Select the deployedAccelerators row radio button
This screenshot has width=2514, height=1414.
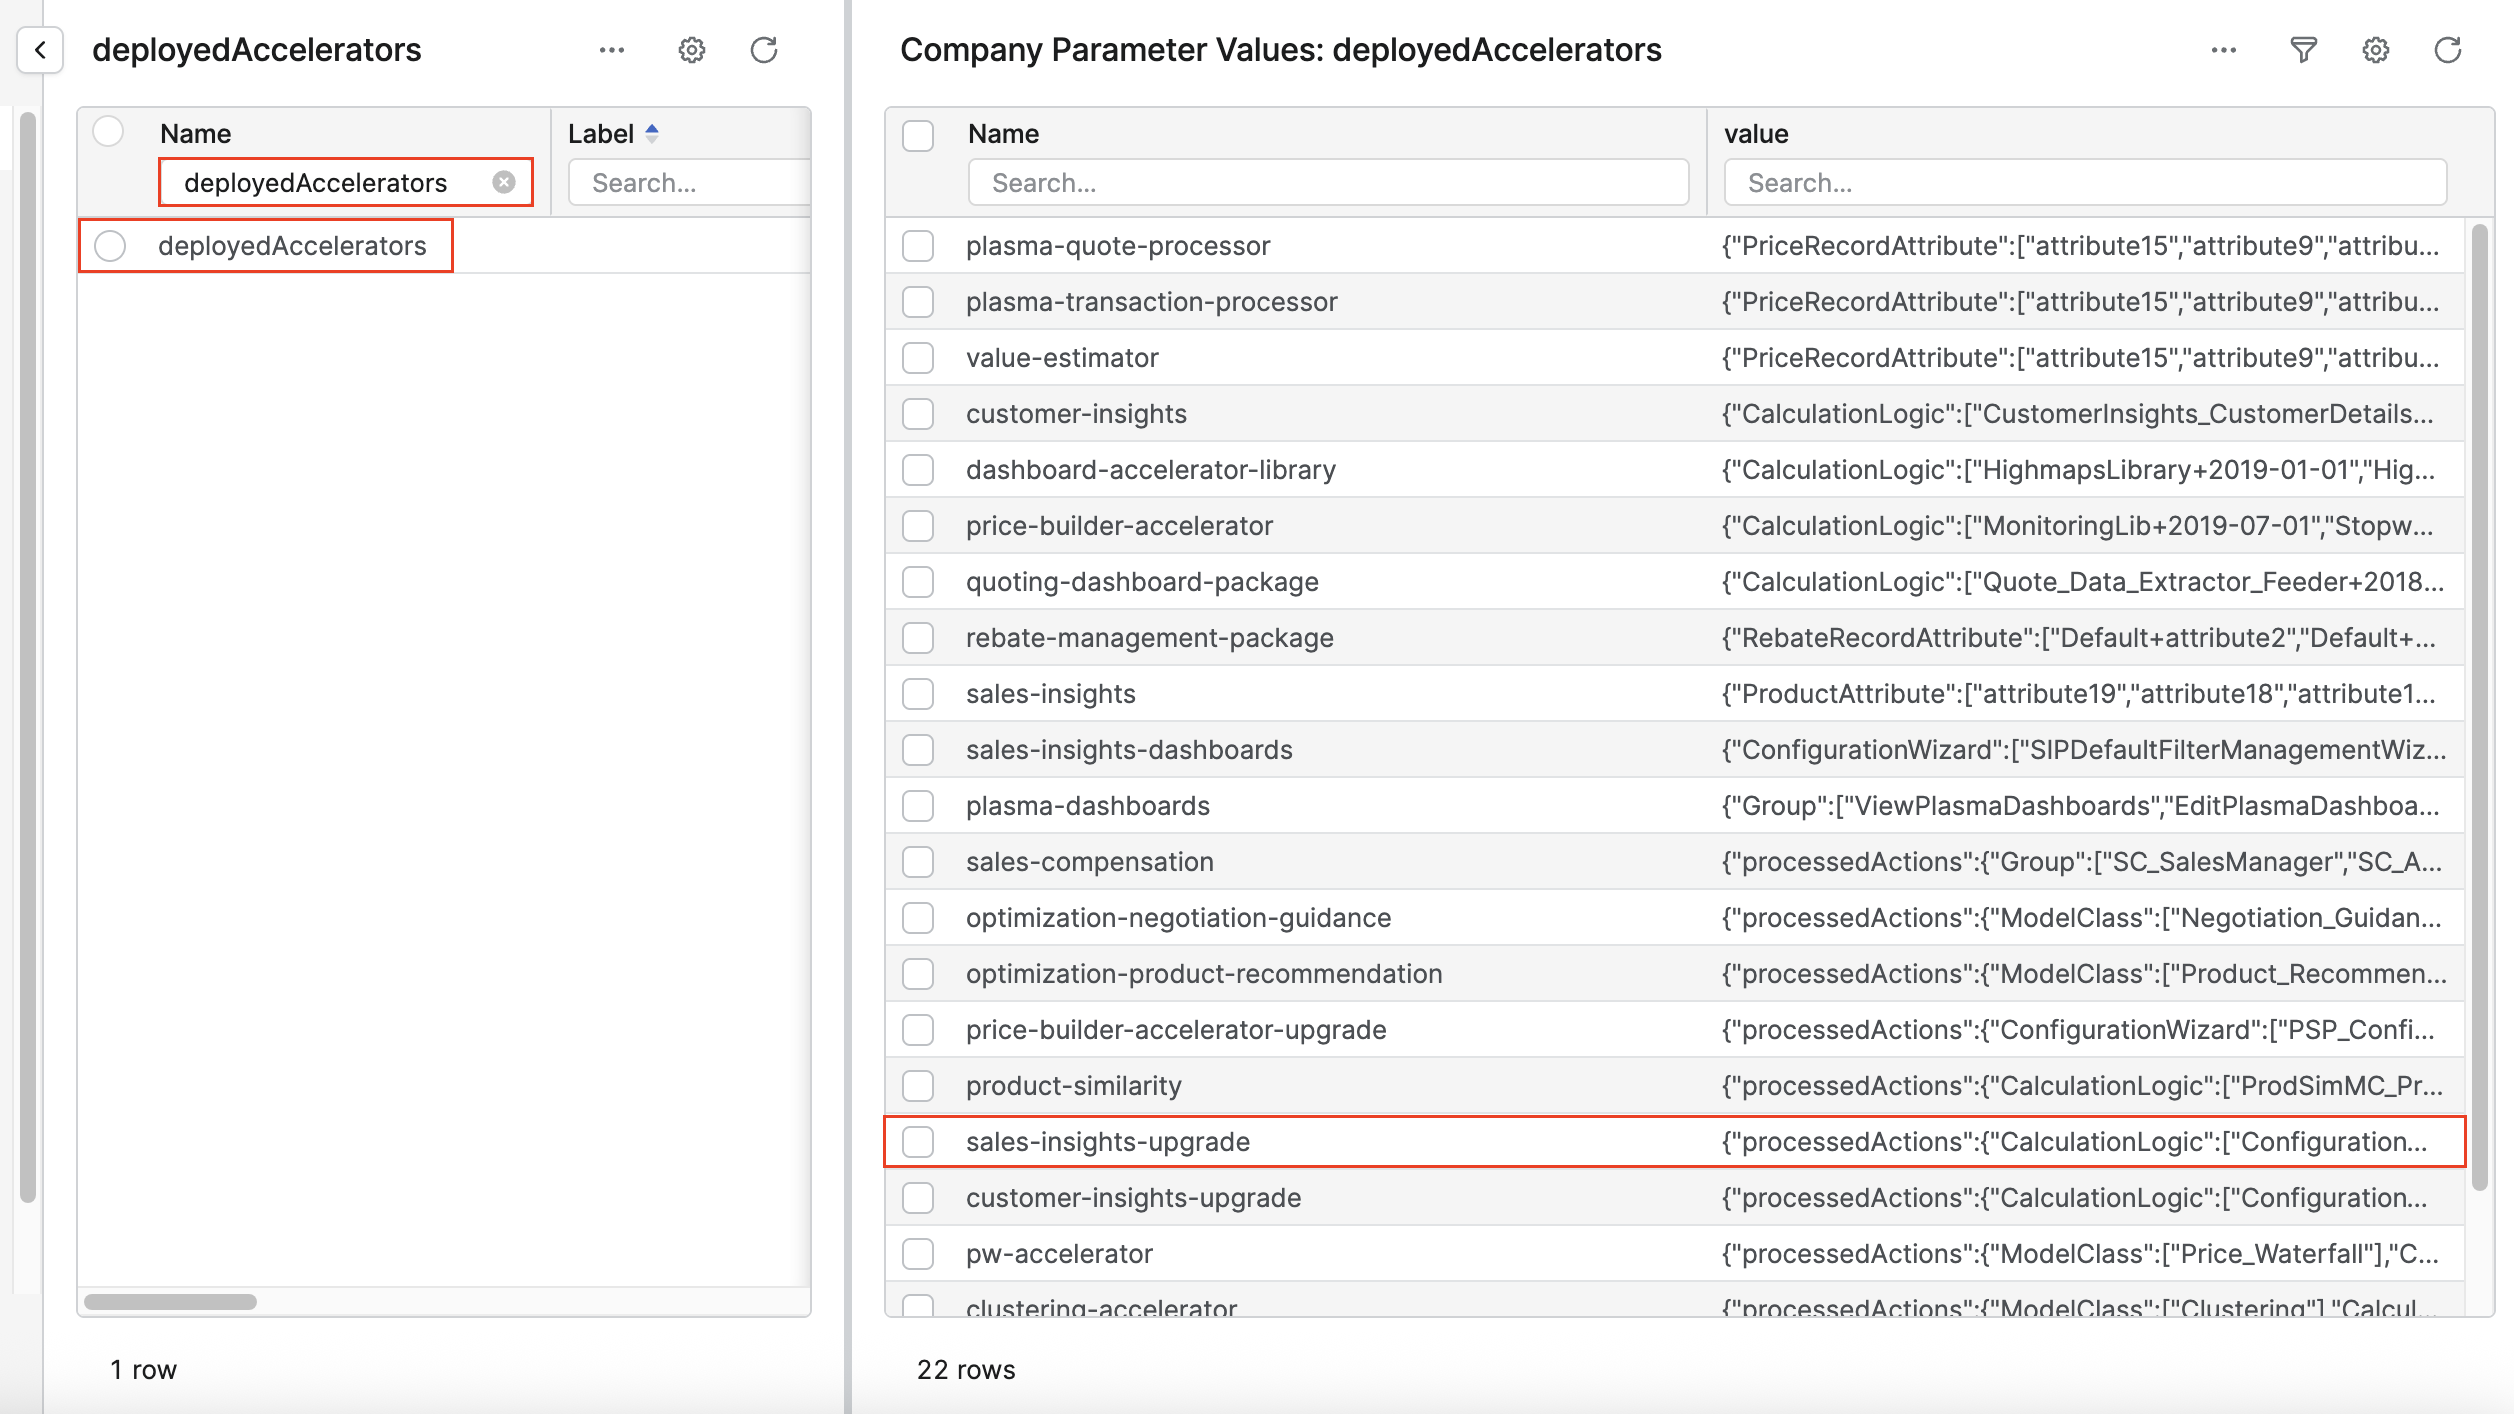(110, 246)
